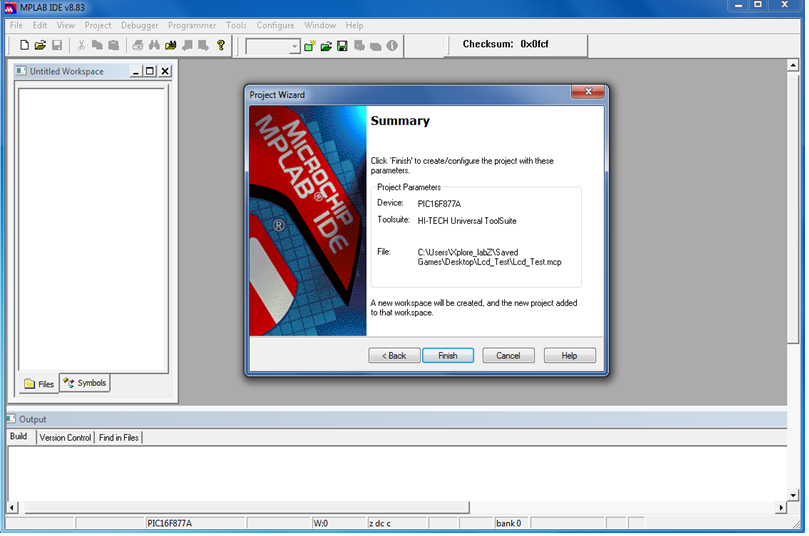Switch to the Symbols tab
The width and height of the screenshot is (809, 536).
[85, 383]
